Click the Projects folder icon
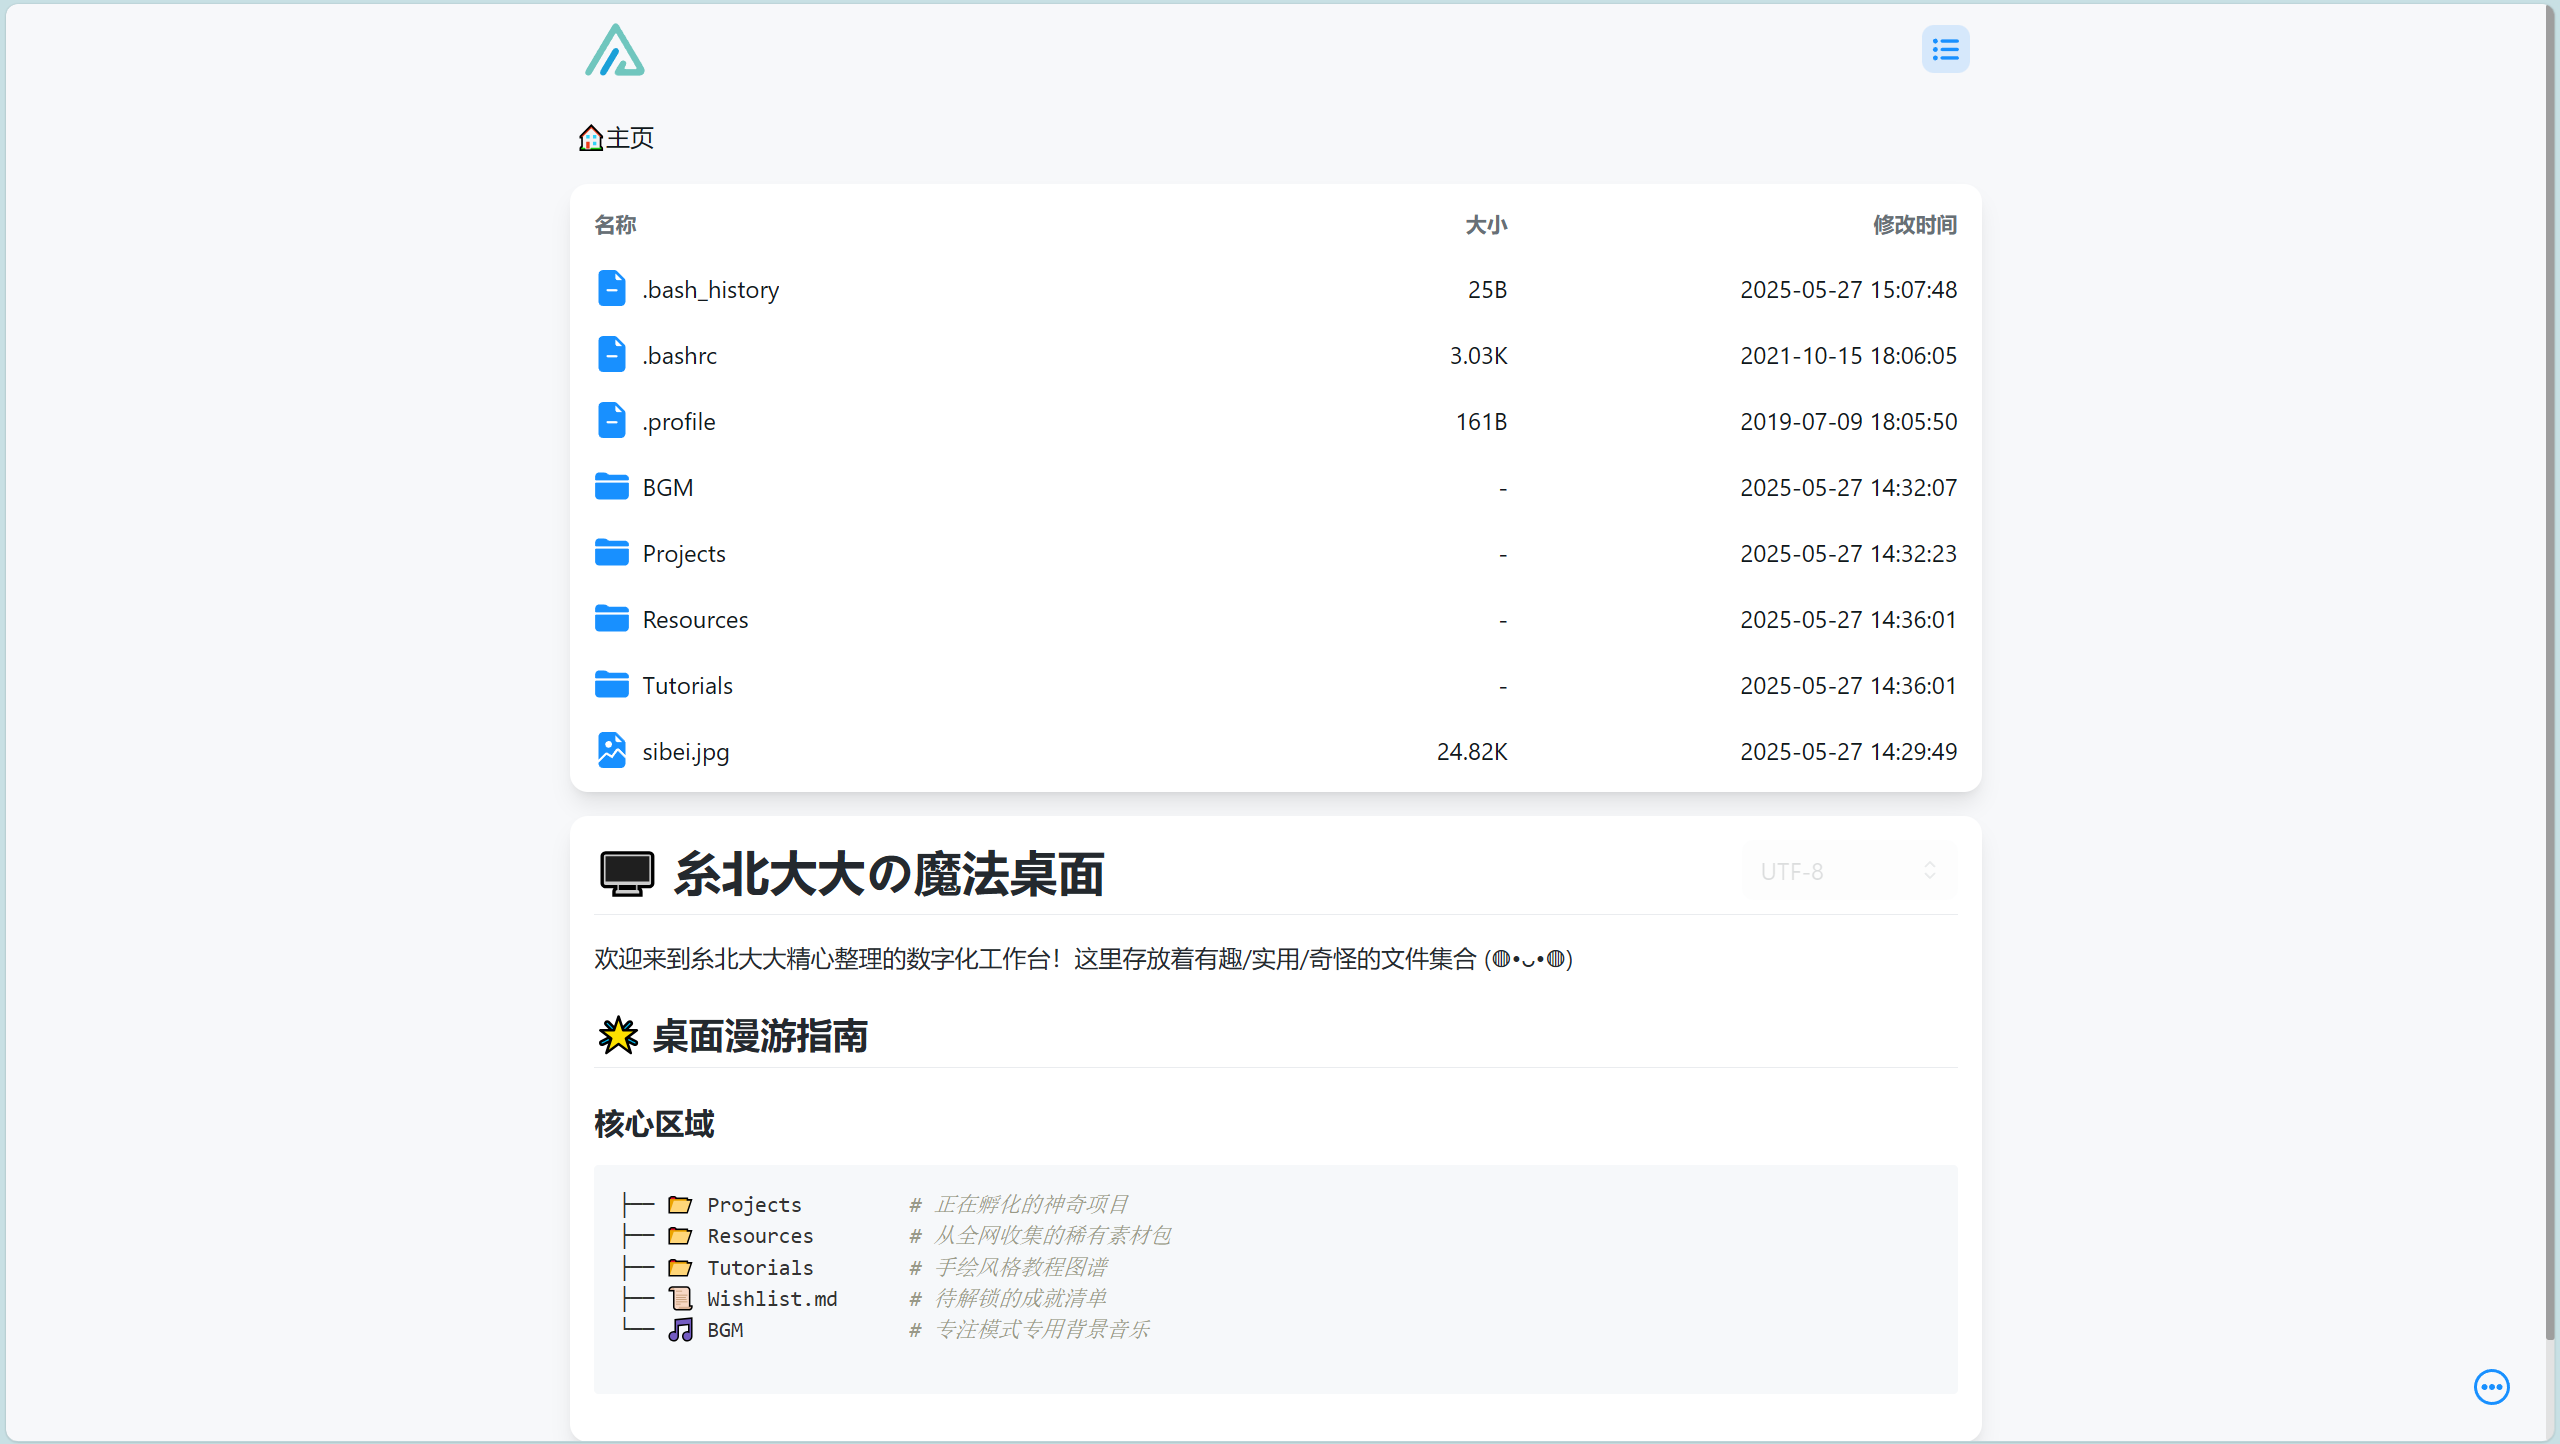The height and width of the screenshot is (1444, 2560). 611,552
